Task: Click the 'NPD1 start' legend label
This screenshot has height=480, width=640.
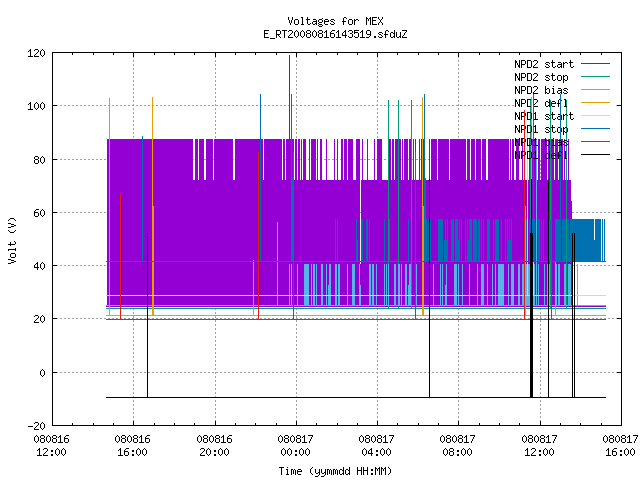Action: [x=544, y=116]
